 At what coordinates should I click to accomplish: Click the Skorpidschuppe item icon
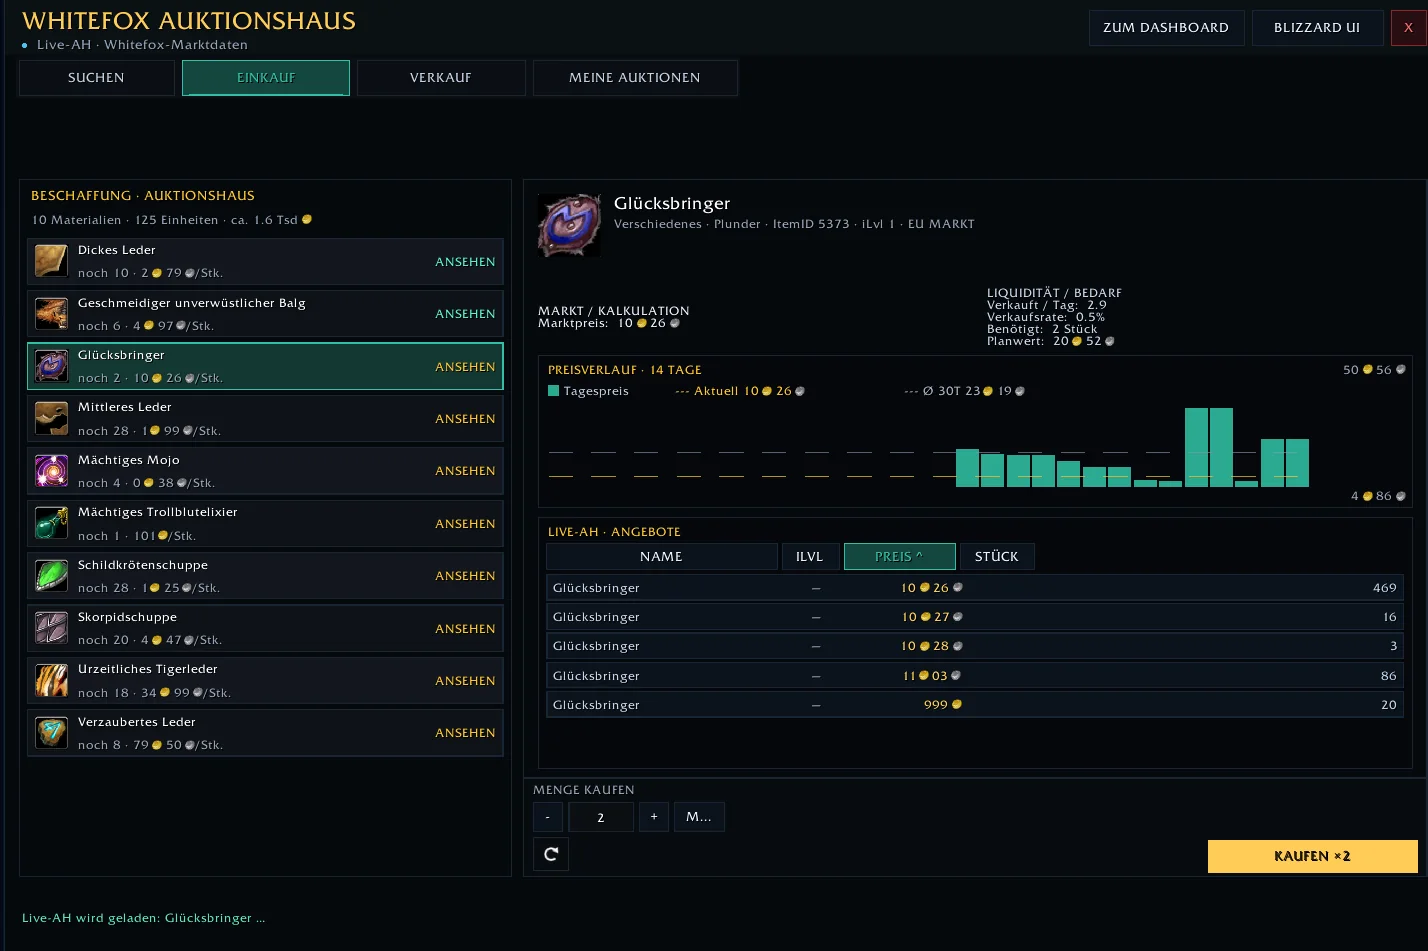click(51, 628)
